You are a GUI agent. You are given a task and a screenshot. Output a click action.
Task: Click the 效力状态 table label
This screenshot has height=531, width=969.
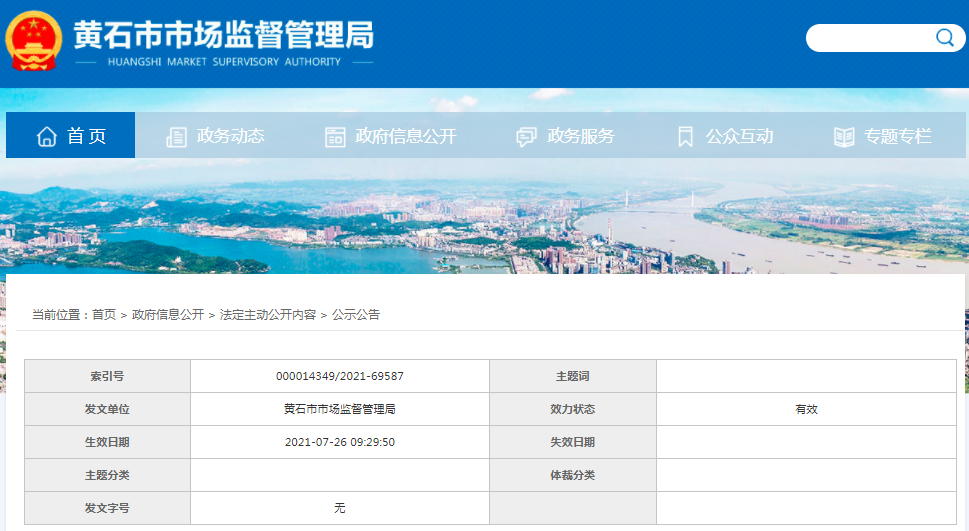coord(573,409)
